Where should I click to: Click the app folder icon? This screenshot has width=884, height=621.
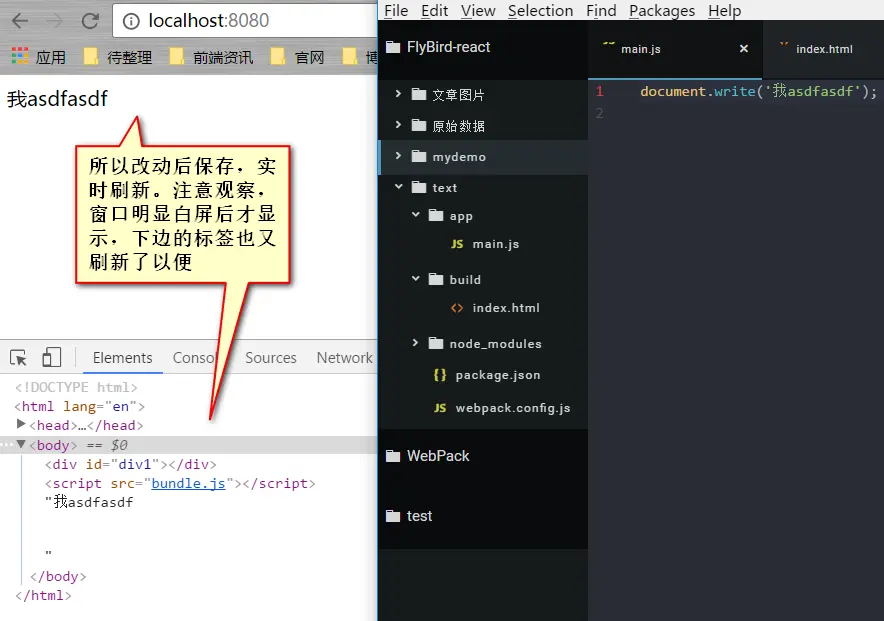pyautogui.click(x=436, y=215)
